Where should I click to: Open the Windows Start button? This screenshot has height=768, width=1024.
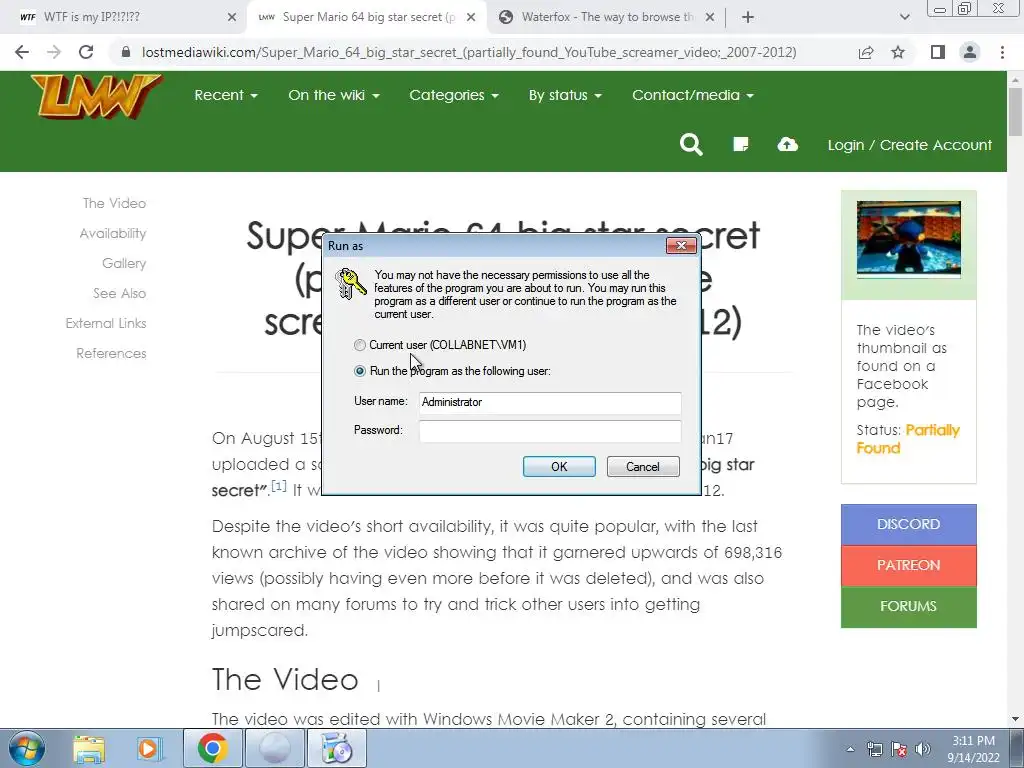click(27, 748)
